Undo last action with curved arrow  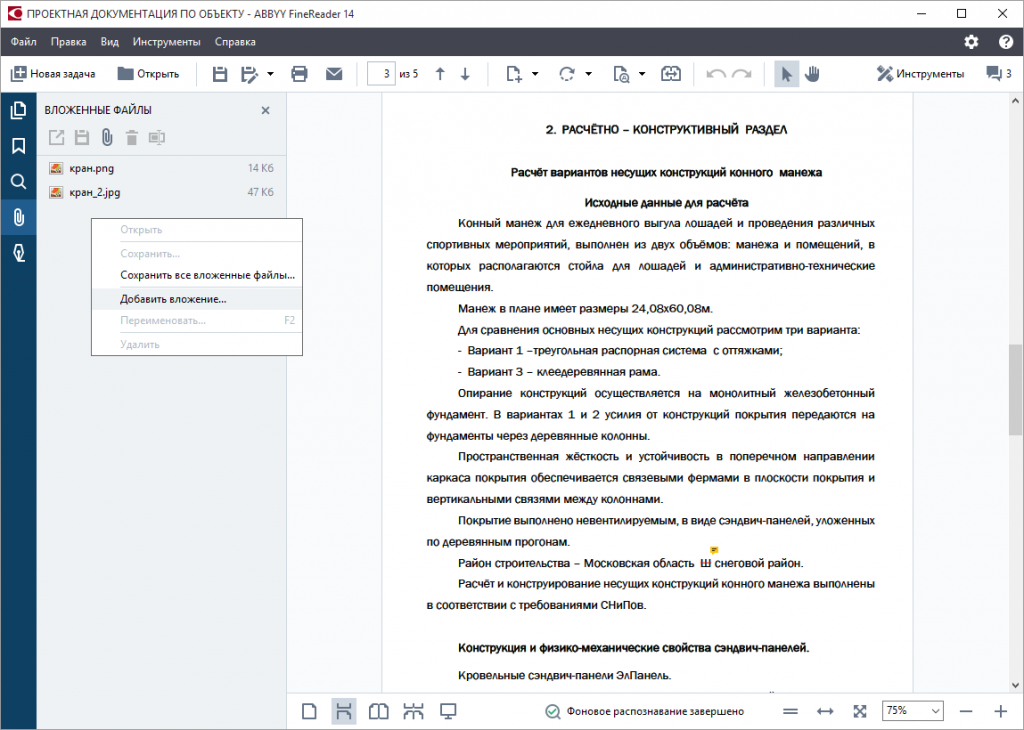click(x=716, y=74)
